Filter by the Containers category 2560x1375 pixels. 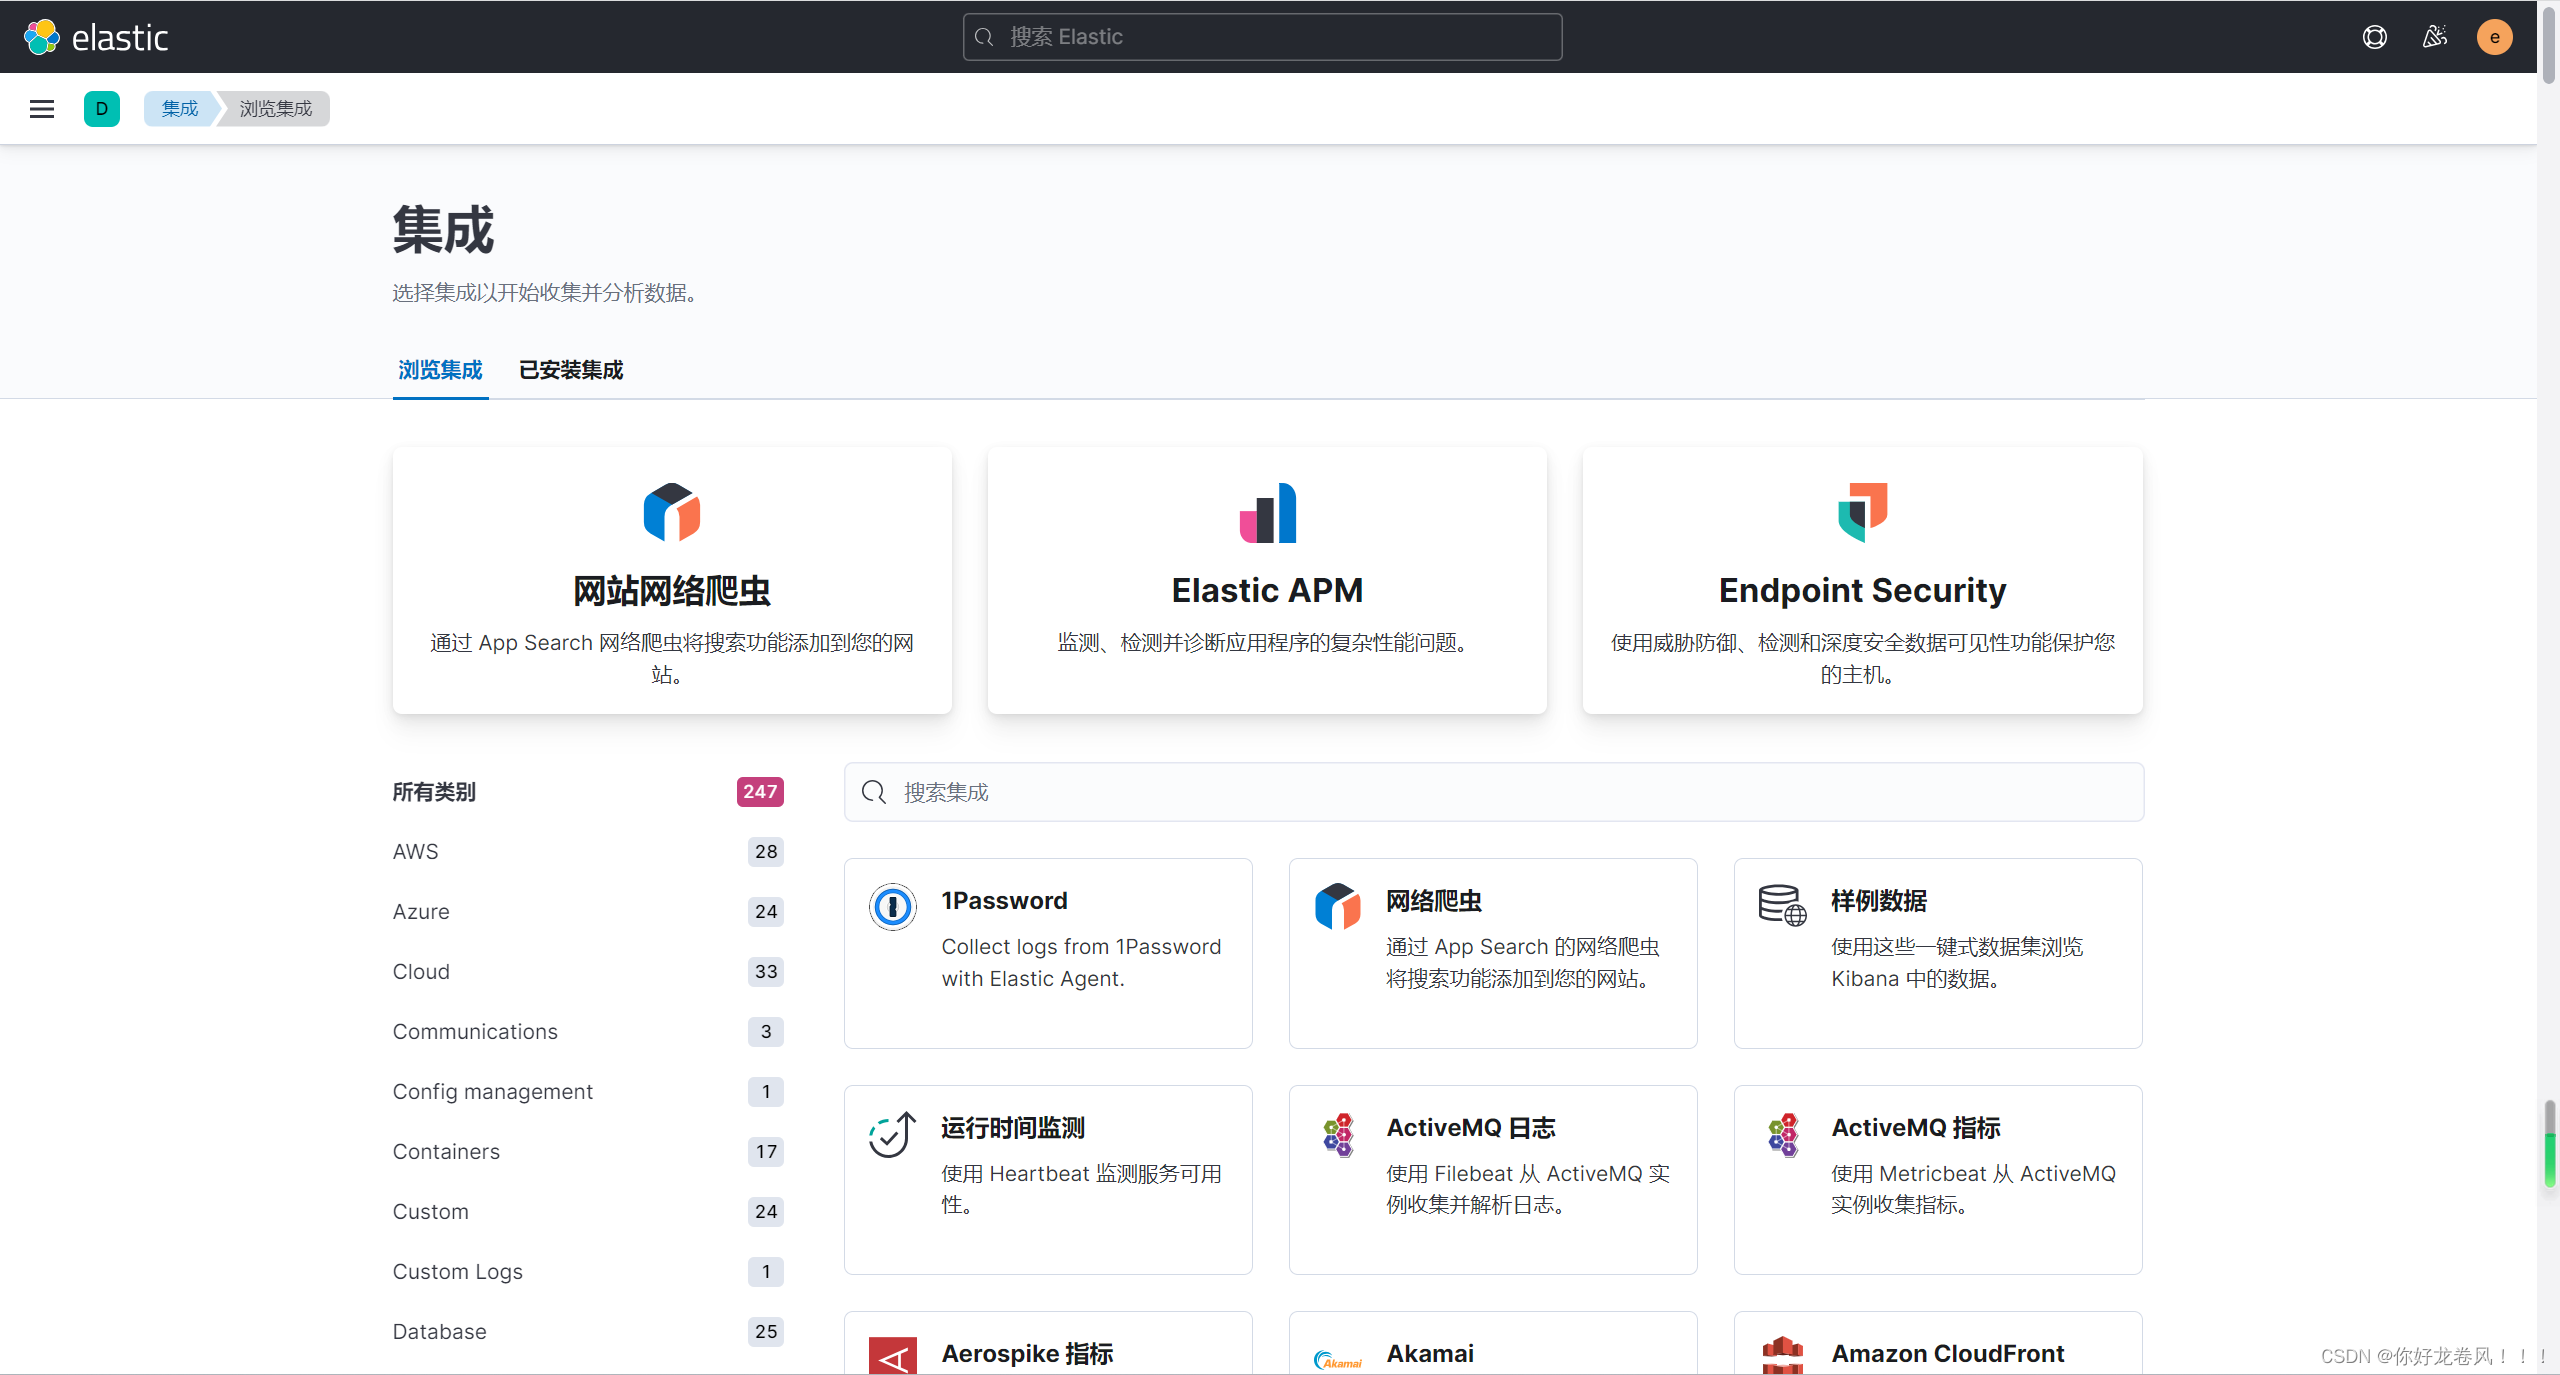coord(446,1151)
